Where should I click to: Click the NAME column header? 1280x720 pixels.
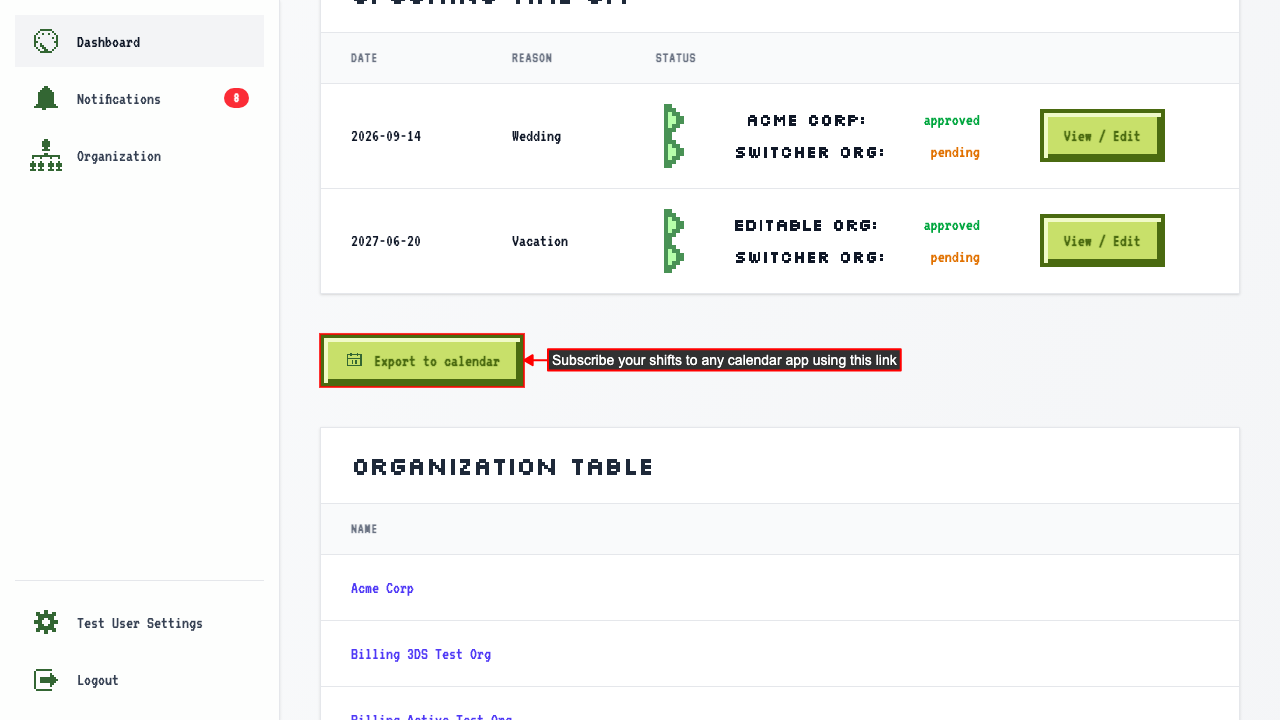(364, 529)
